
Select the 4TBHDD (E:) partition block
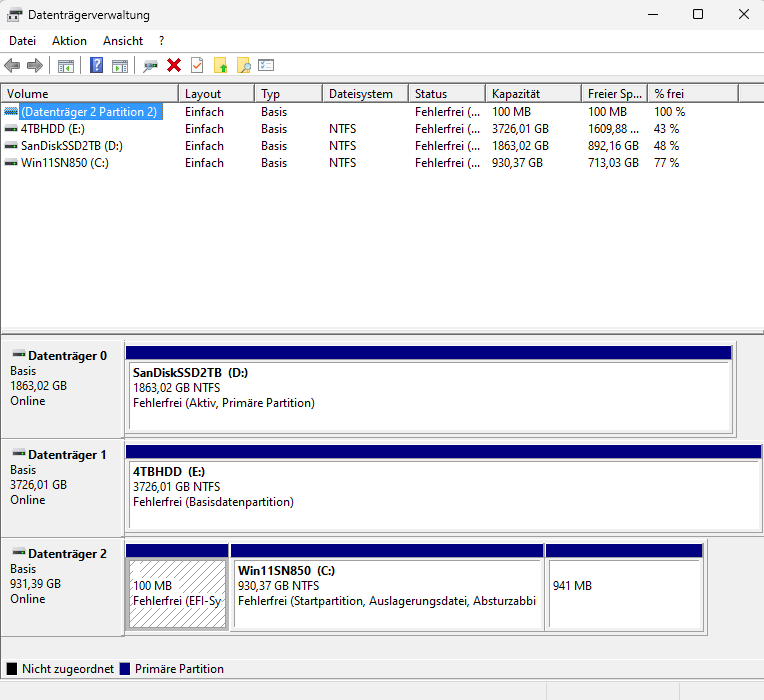pyautogui.click(x=444, y=488)
